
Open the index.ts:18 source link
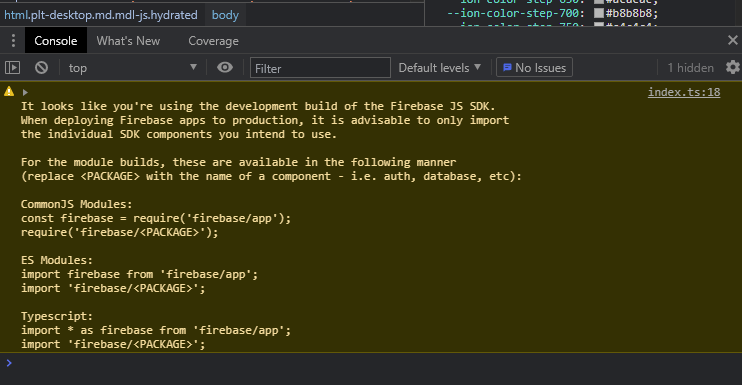[x=684, y=92]
